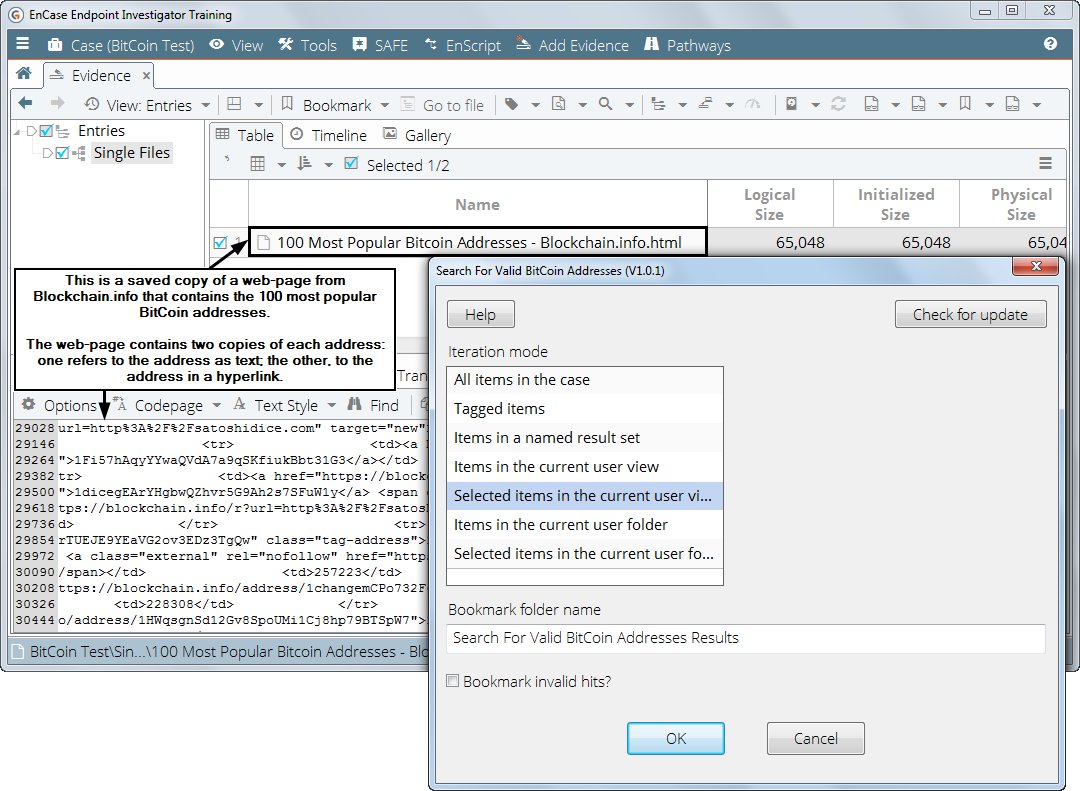Screen dimensions: 1080x791
Task: Select Single Files in tree
Action: point(132,152)
